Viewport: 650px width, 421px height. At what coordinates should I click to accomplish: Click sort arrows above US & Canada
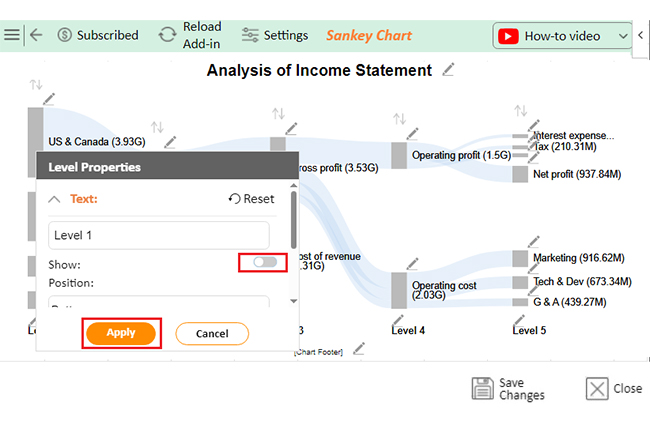(x=157, y=127)
